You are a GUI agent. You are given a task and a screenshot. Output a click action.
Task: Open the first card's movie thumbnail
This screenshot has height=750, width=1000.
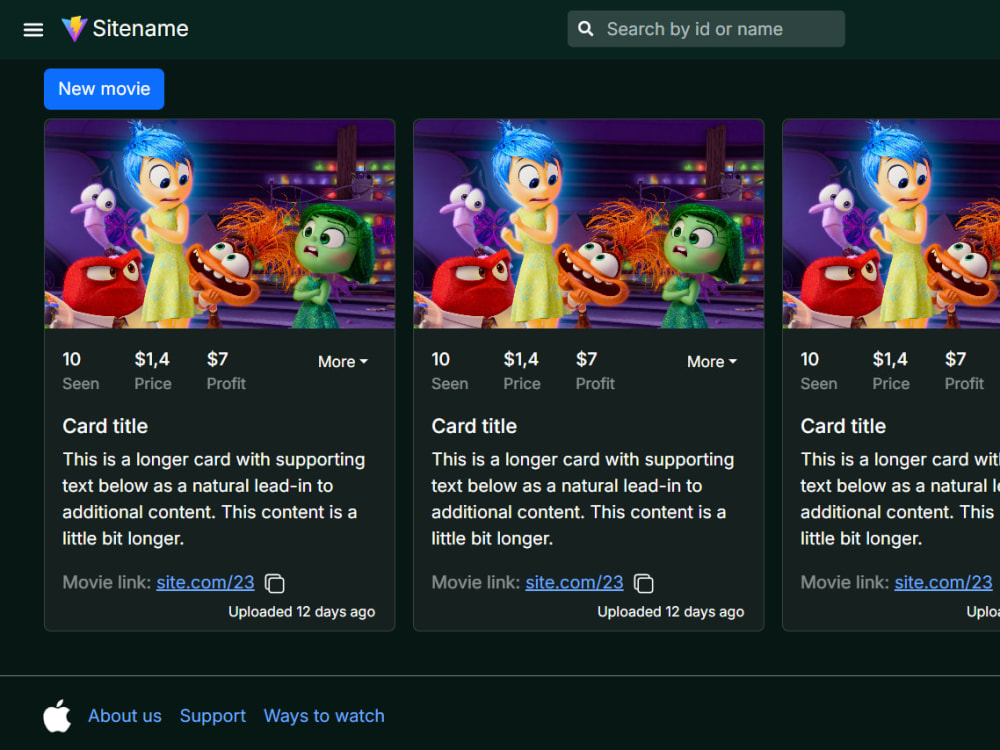[219, 224]
